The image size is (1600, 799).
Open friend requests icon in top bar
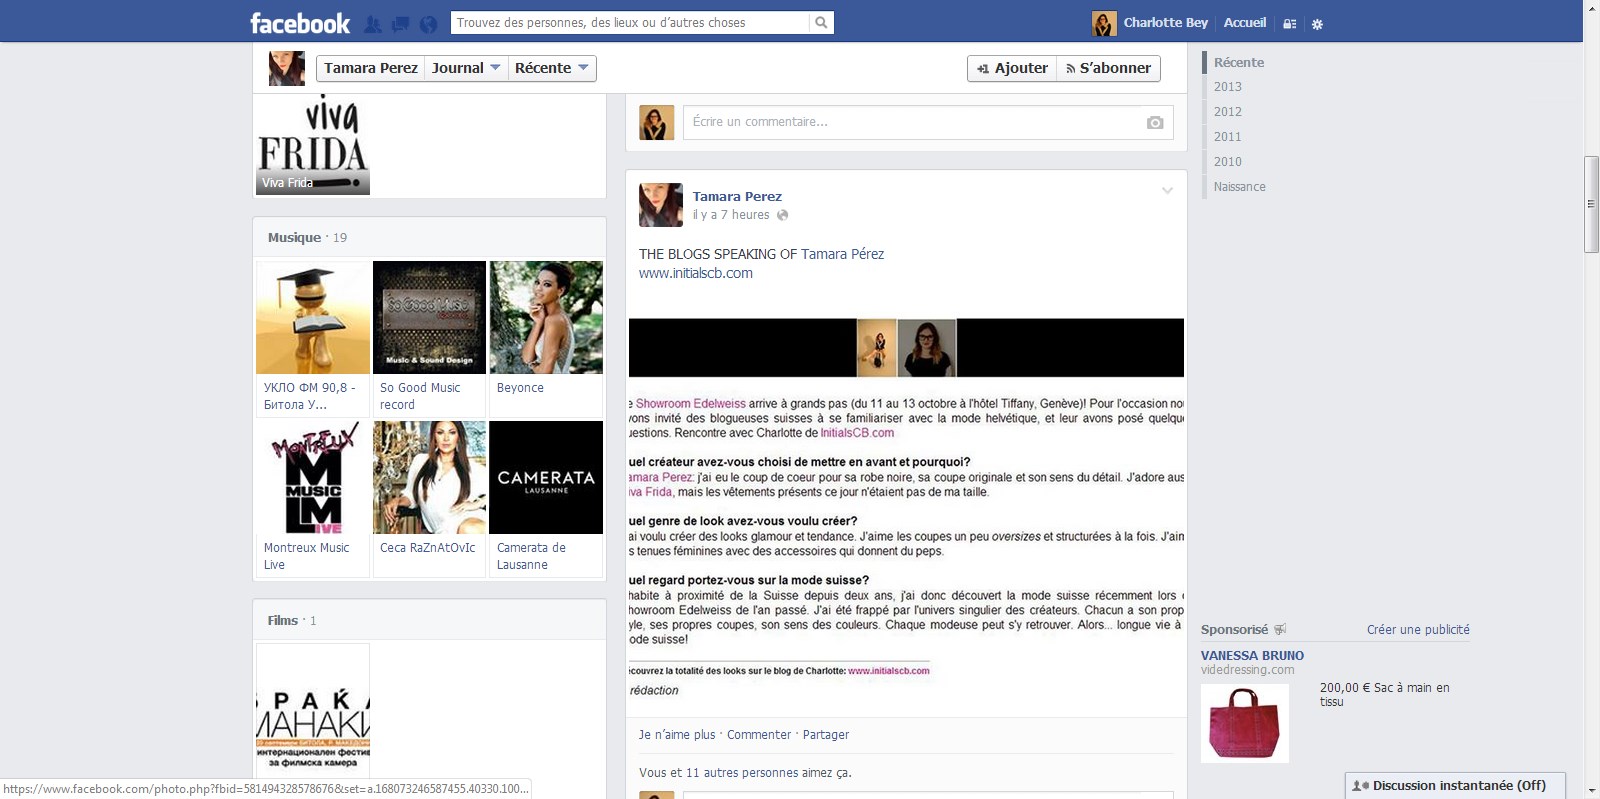click(x=373, y=24)
